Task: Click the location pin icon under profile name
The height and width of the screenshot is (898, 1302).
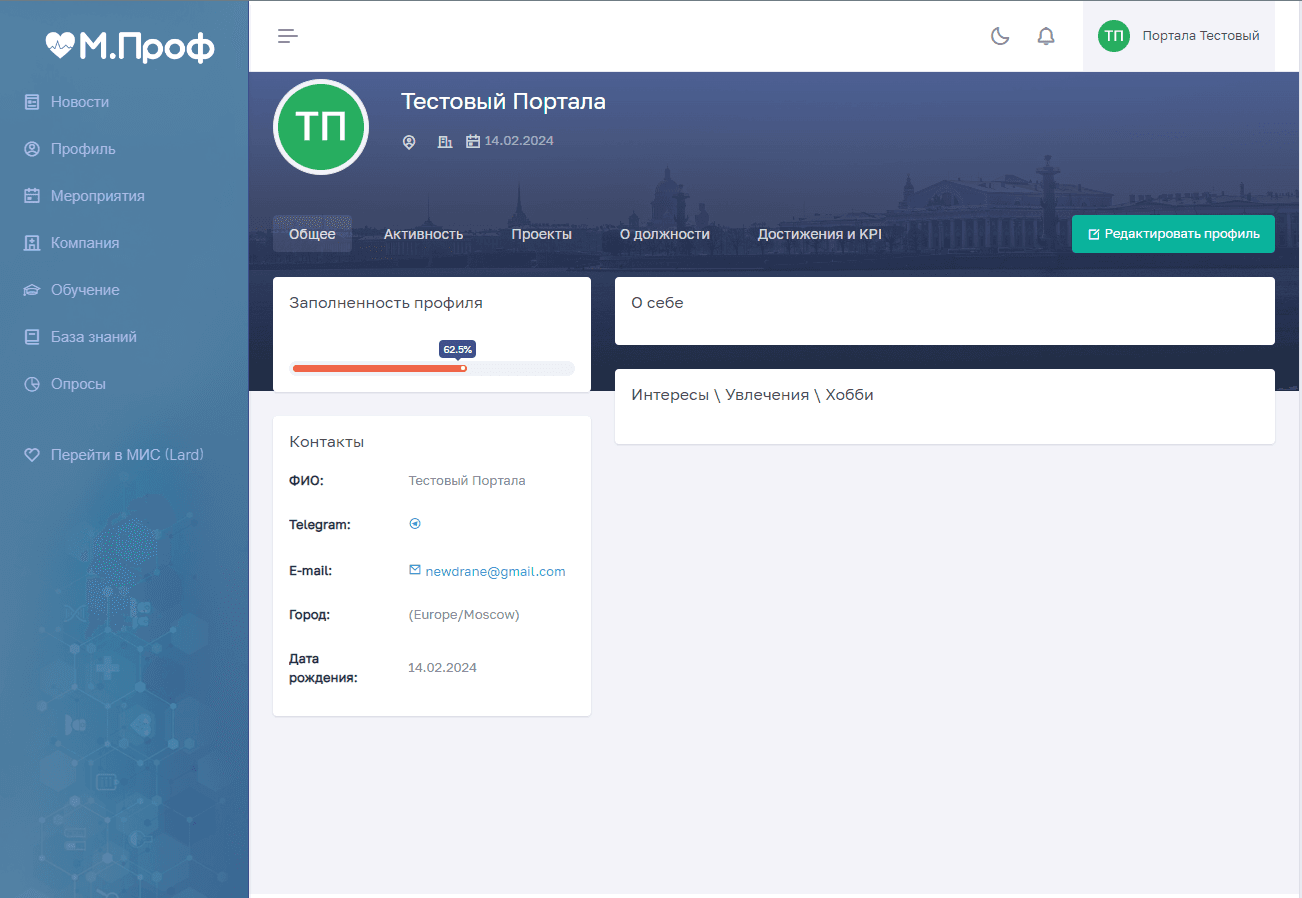Action: point(409,142)
